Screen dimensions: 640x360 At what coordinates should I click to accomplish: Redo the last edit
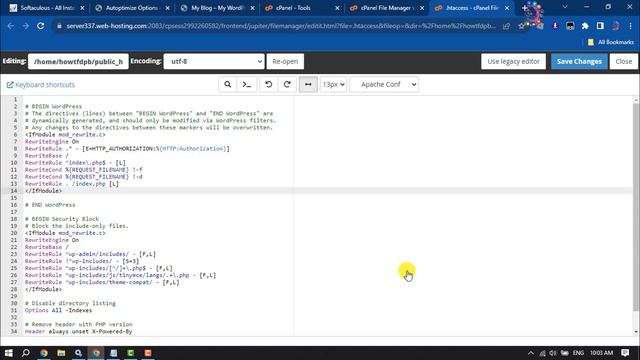287,84
